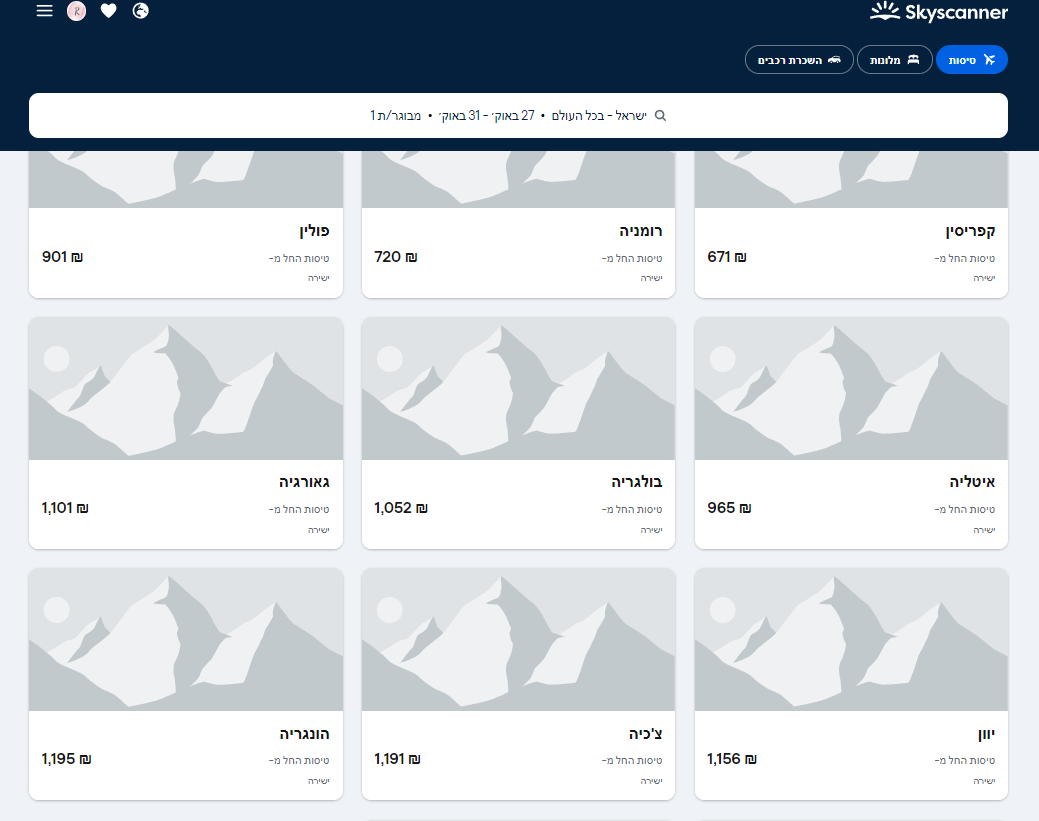Image resolution: width=1039 pixels, height=821 pixels.
Task: Click the גאורגיה country name
Action: point(304,482)
